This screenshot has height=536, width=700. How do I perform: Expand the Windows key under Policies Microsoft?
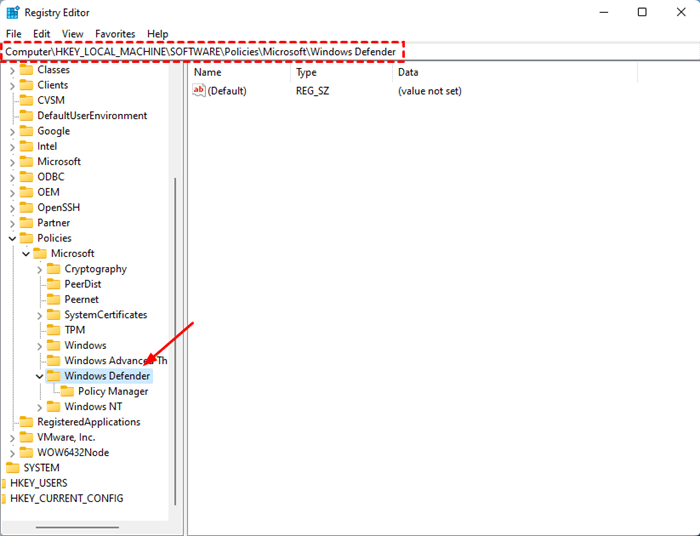39,346
